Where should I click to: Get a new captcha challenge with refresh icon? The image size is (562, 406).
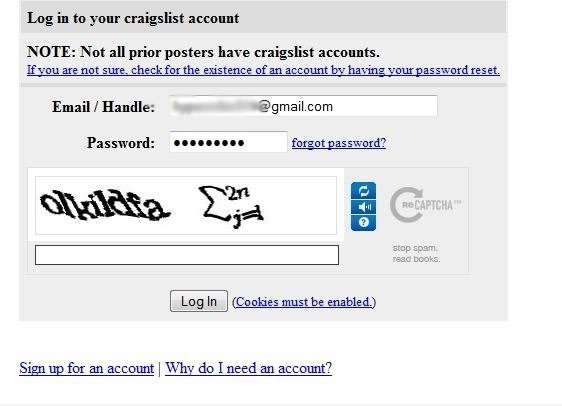pyautogui.click(x=363, y=190)
